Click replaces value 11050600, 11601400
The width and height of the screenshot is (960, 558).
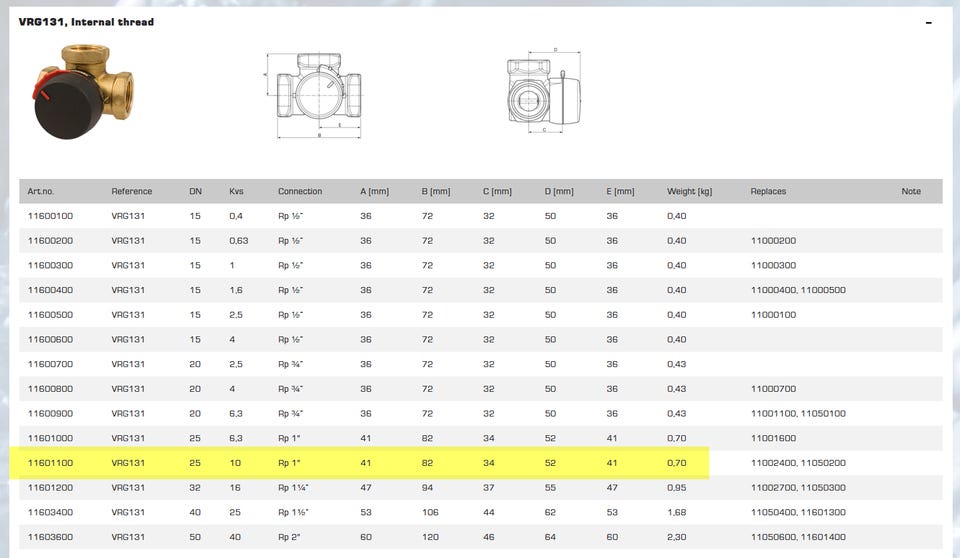798,537
